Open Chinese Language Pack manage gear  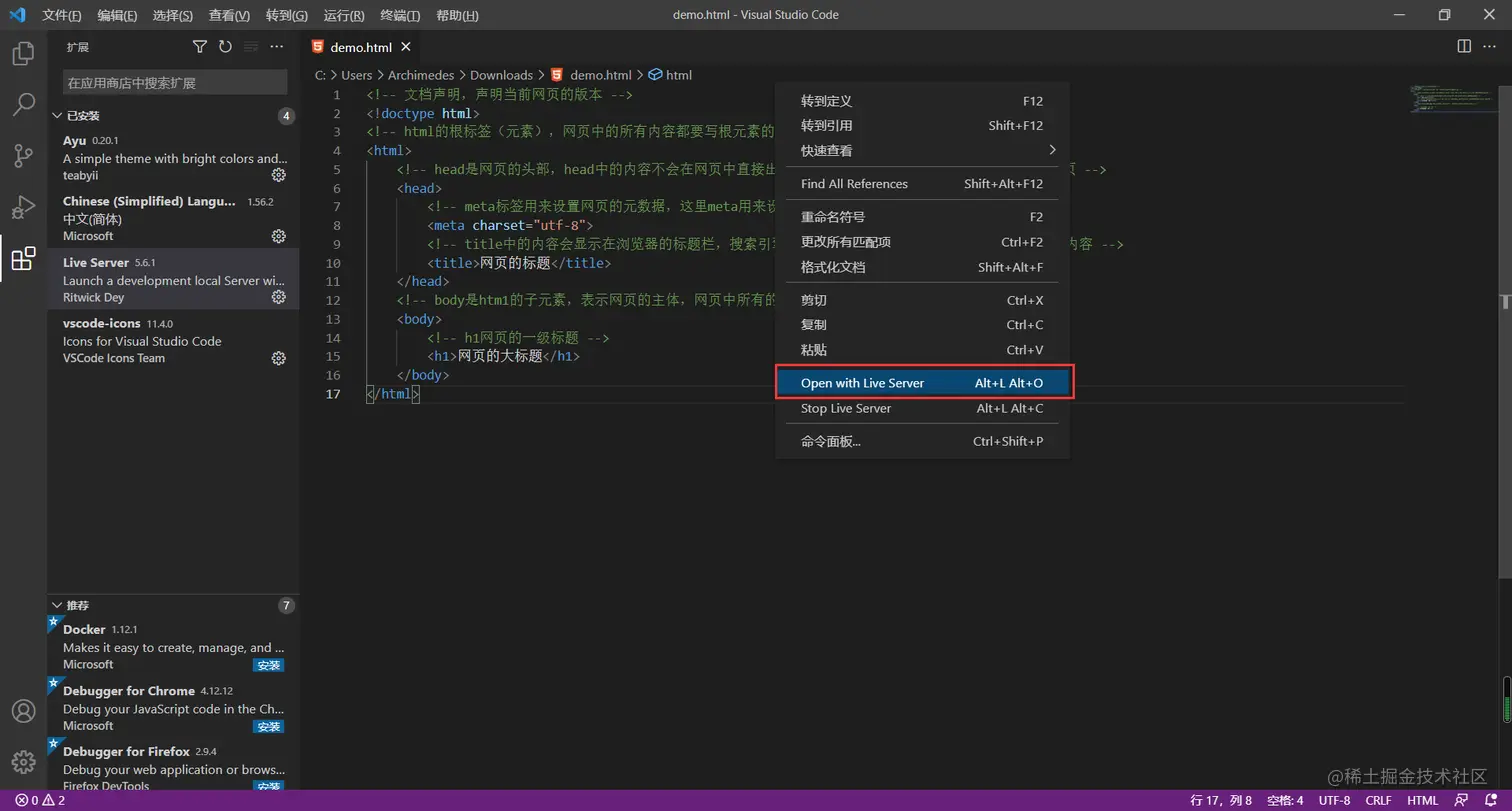click(x=279, y=236)
